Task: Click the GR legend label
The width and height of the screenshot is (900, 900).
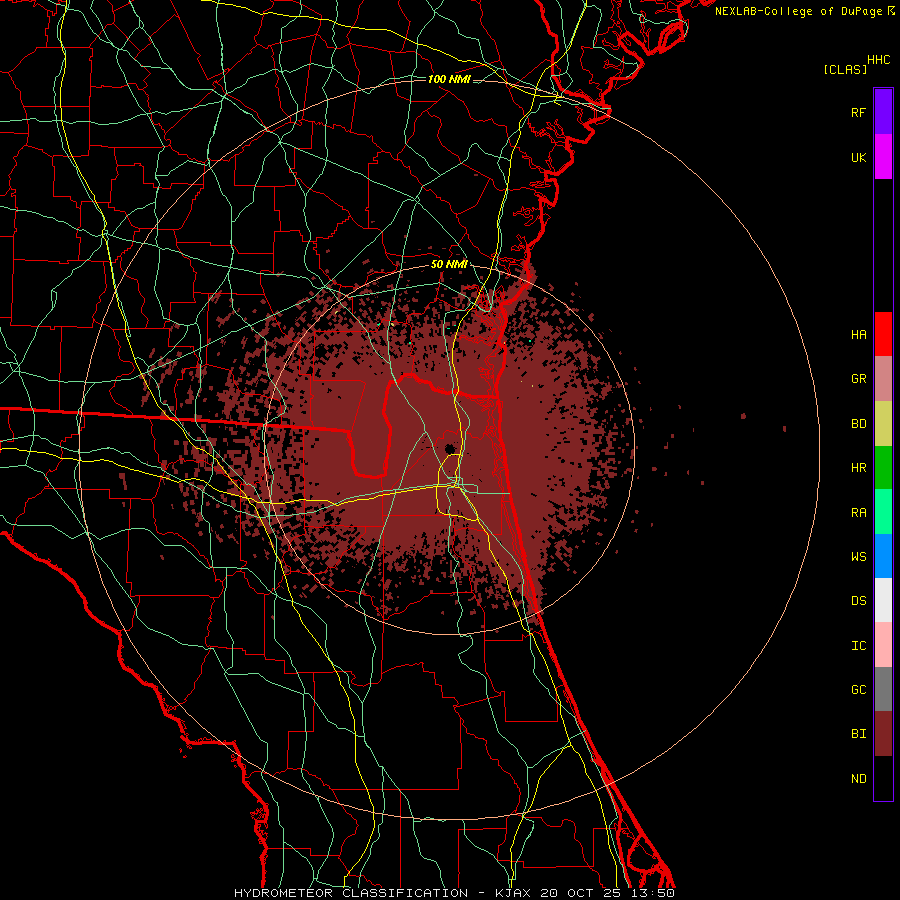Action: coord(858,379)
